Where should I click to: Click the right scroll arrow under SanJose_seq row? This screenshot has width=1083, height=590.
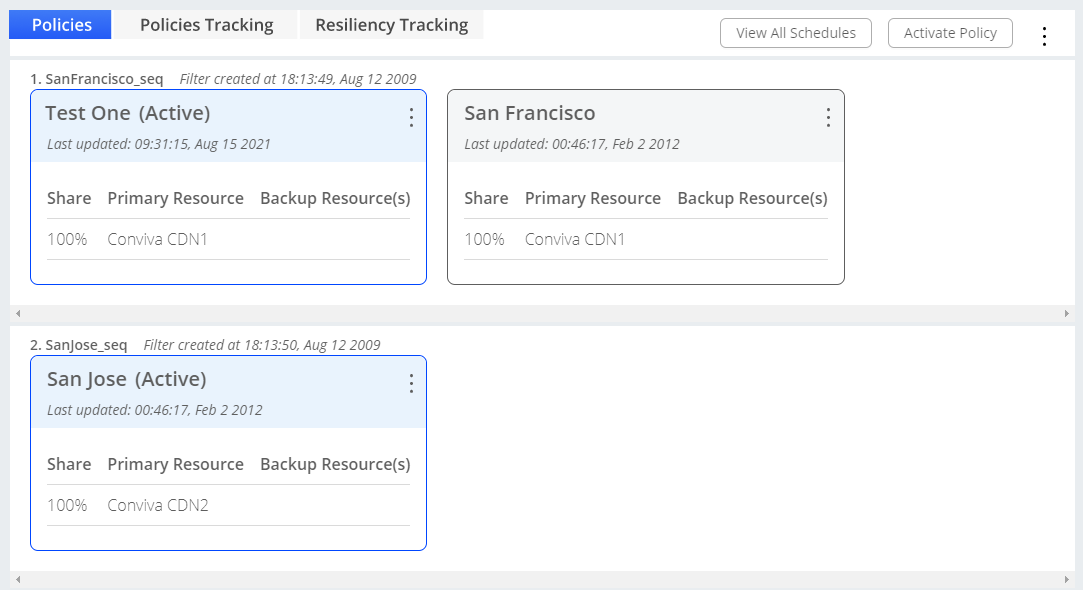coord(1066,580)
